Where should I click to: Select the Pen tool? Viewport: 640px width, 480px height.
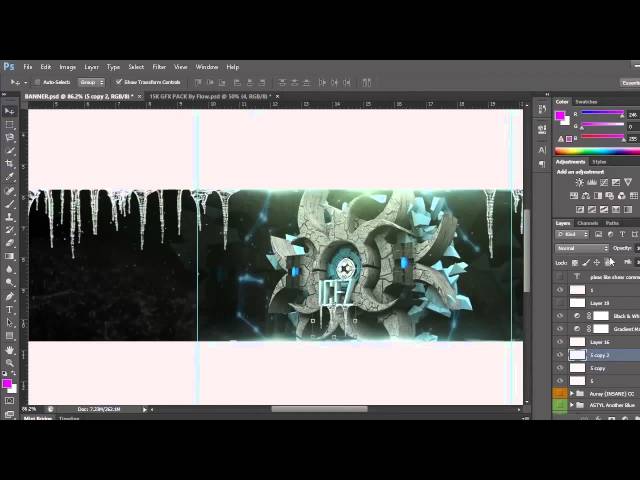(x=9, y=296)
